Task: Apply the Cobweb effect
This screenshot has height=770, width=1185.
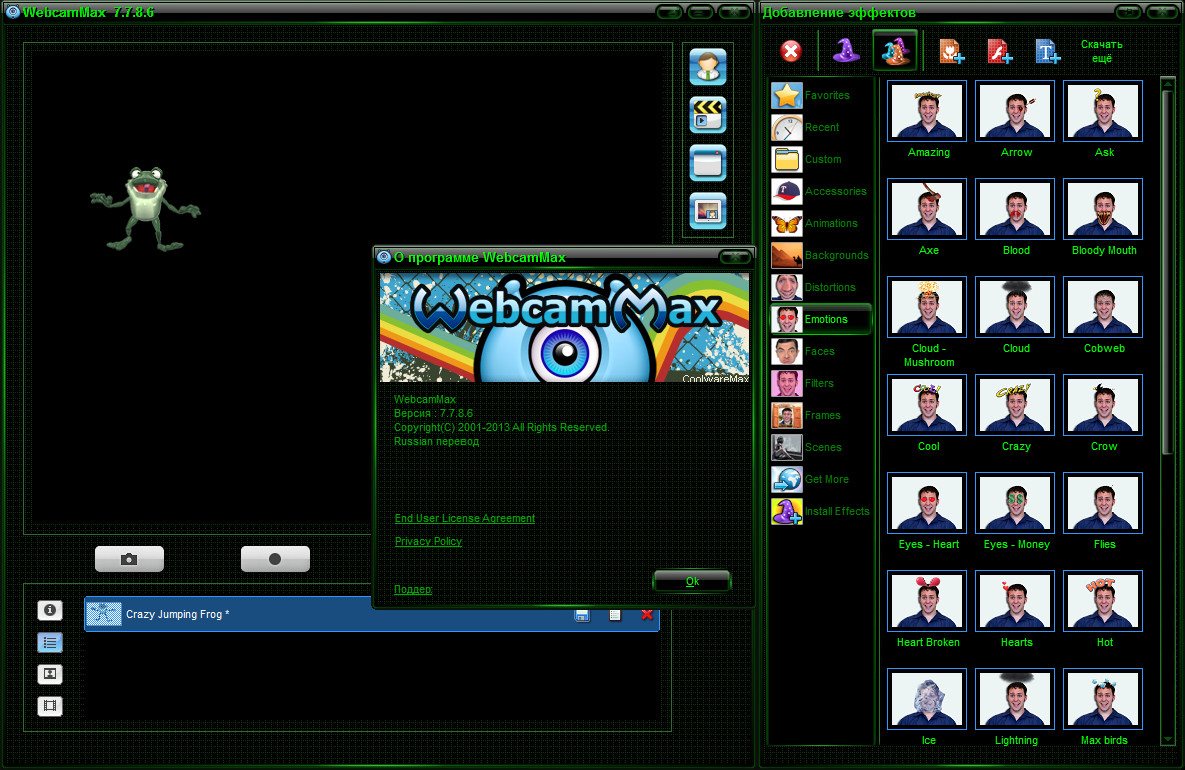Action: pyautogui.click(x=1103, y=307)
